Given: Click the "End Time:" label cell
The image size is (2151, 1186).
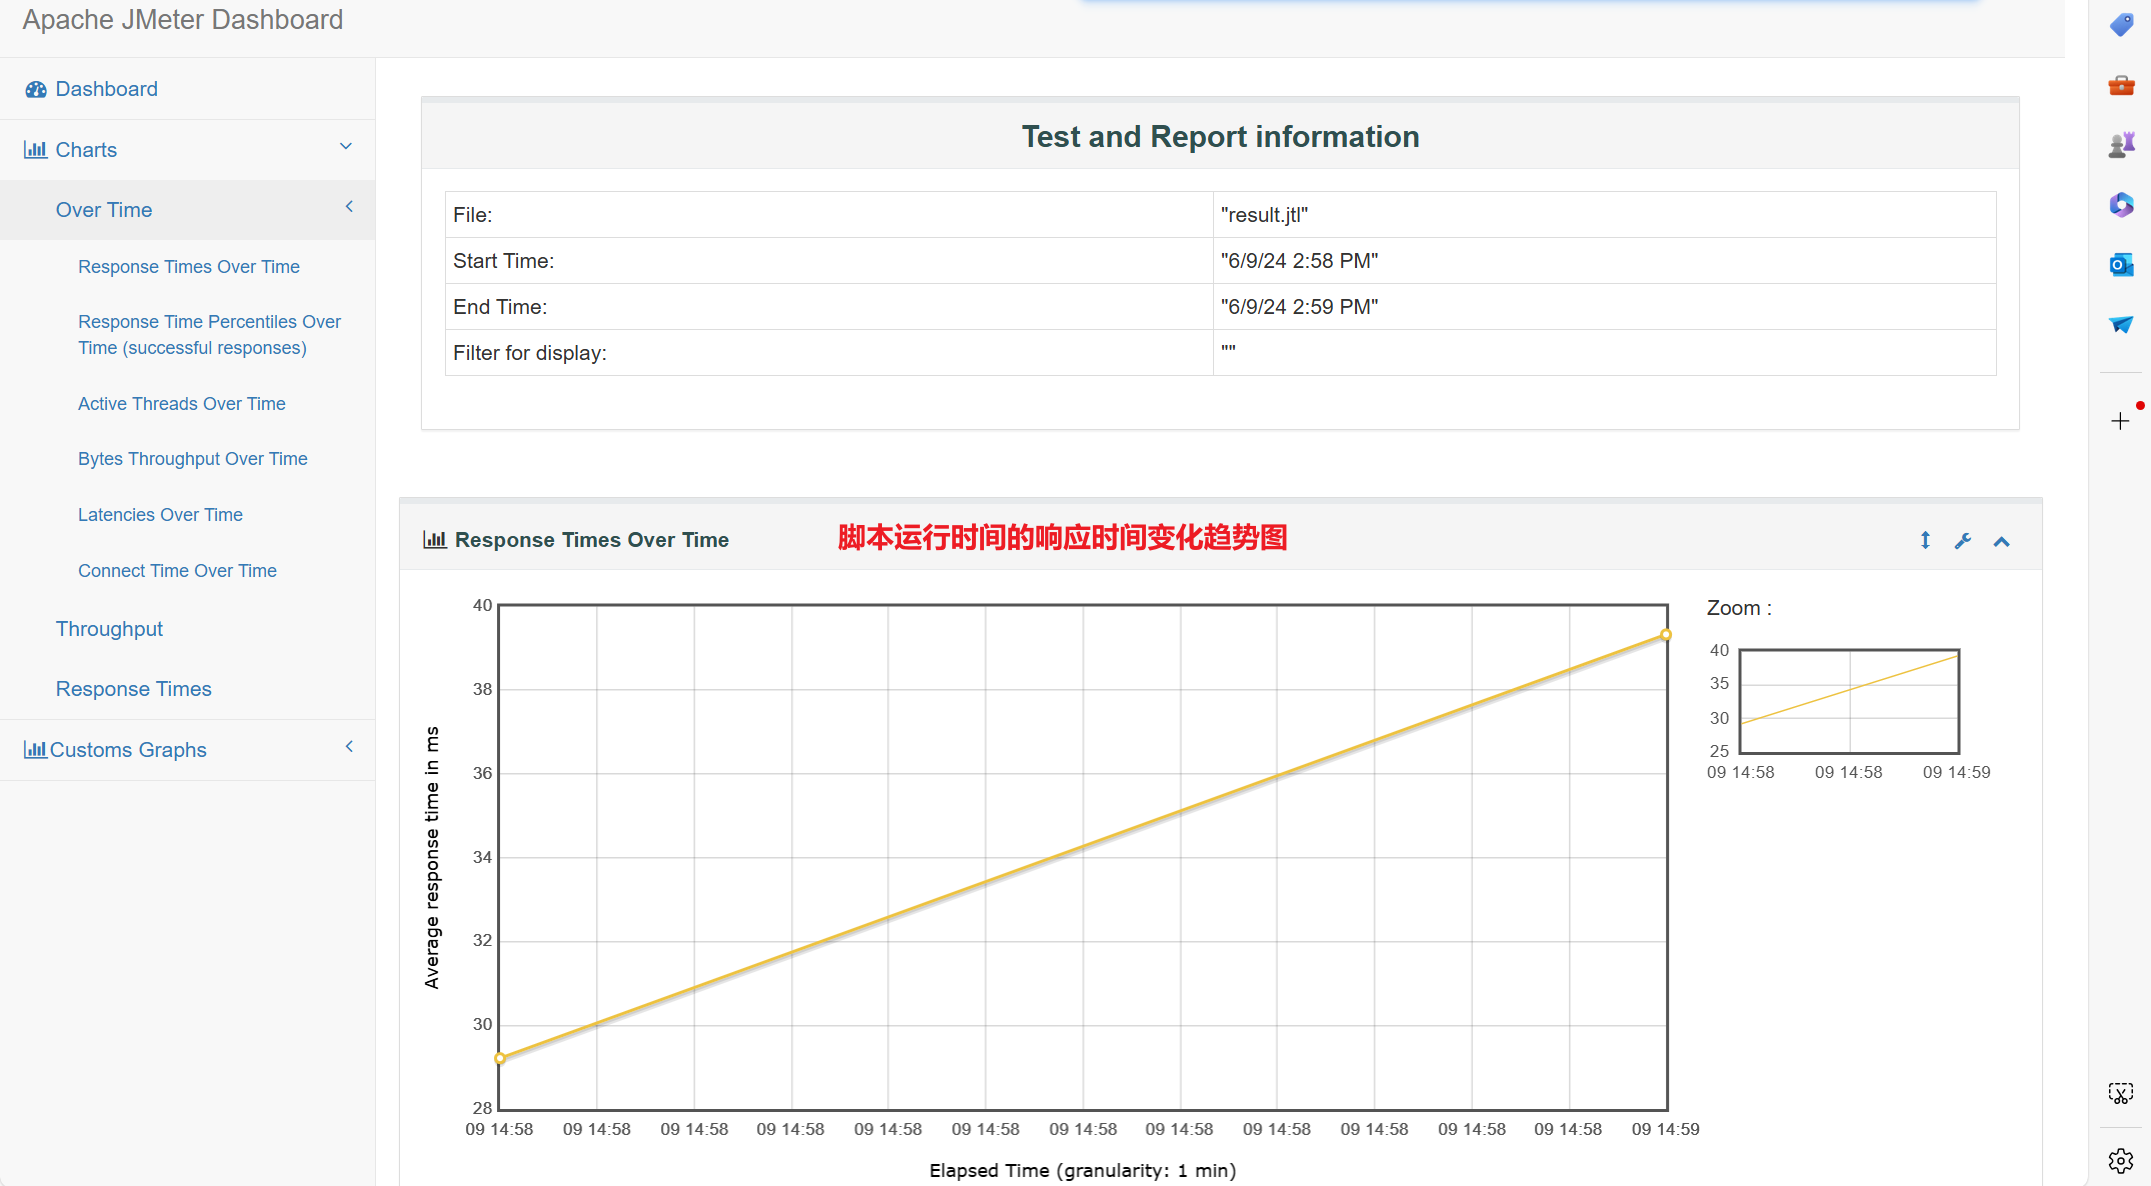Looking at the screenshot, I should pyautogui.click(x=829, y=307).
